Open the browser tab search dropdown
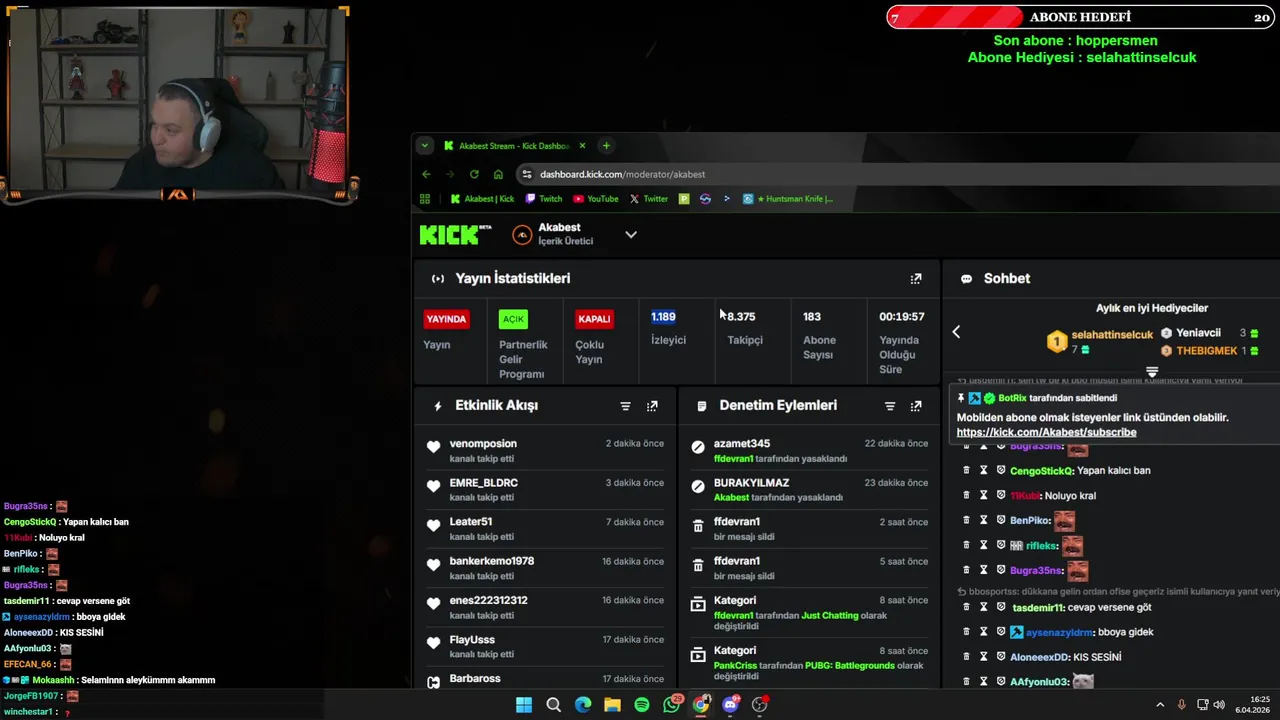 (425, 146)
